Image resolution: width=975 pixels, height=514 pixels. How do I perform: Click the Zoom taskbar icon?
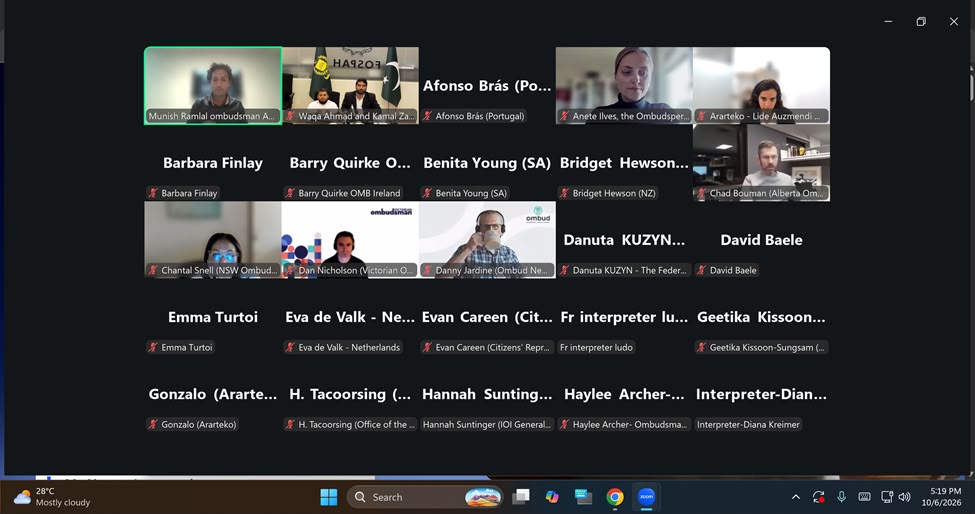point(646,497)
